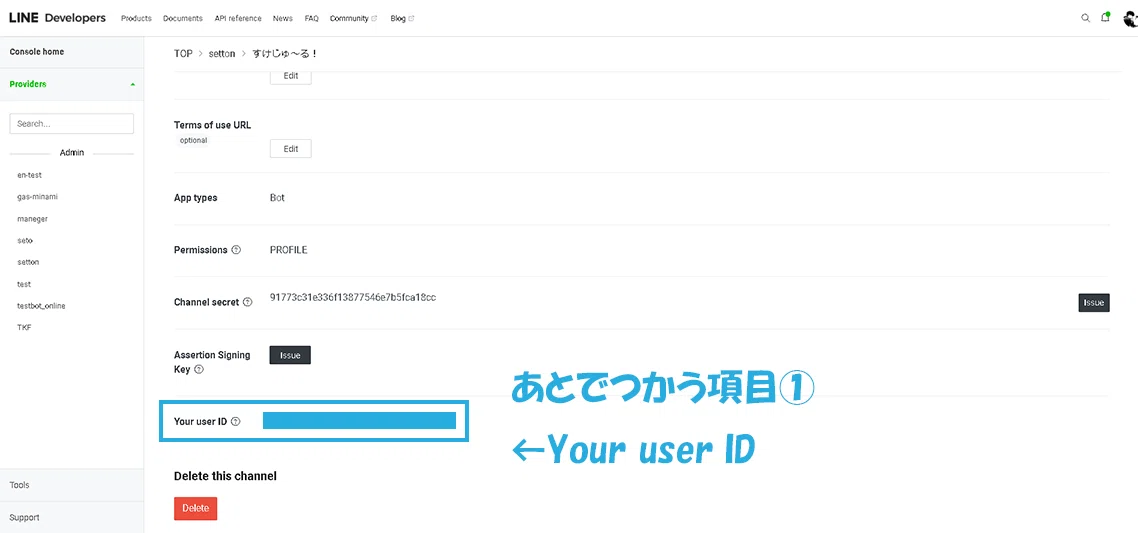Select provider seto
This screenshot has width=1138, height=533.
tap(25, 240)
